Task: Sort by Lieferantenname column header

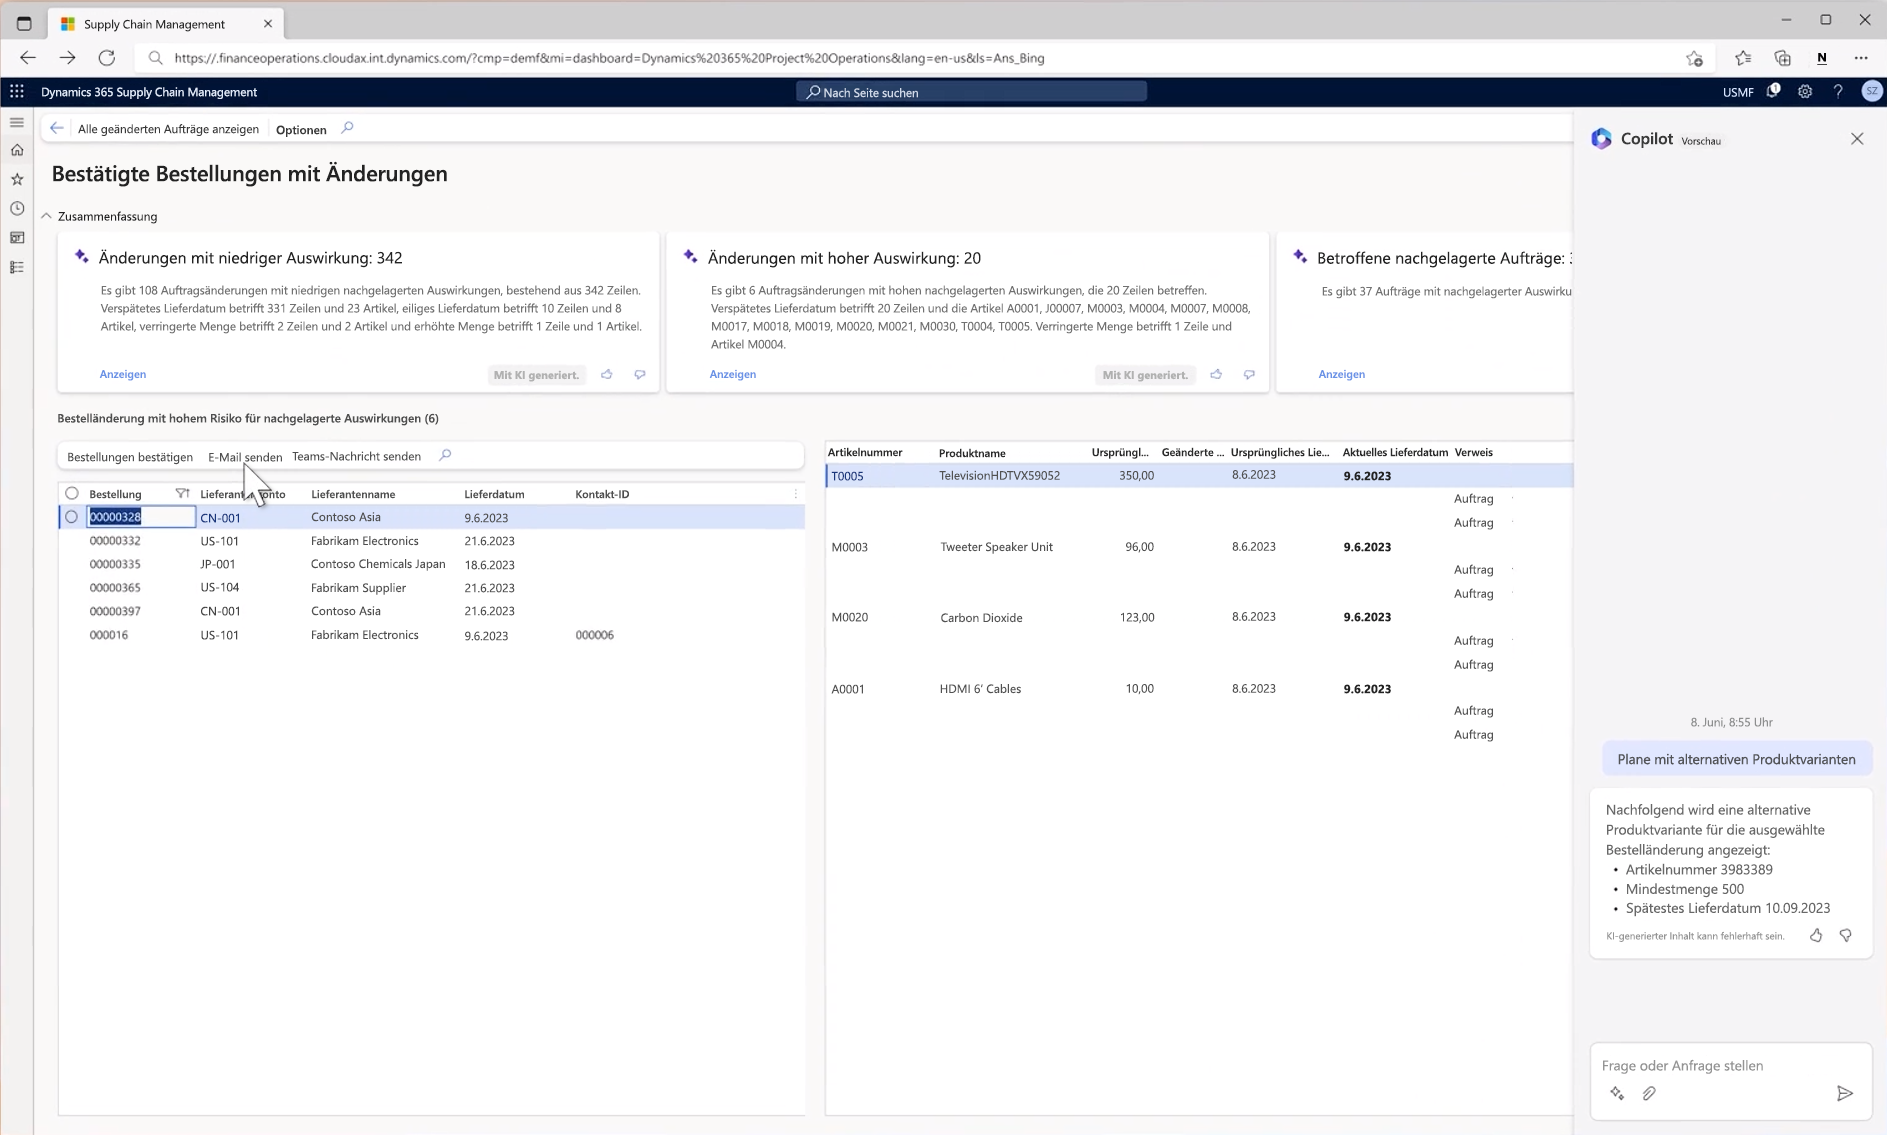Action: 353,494
